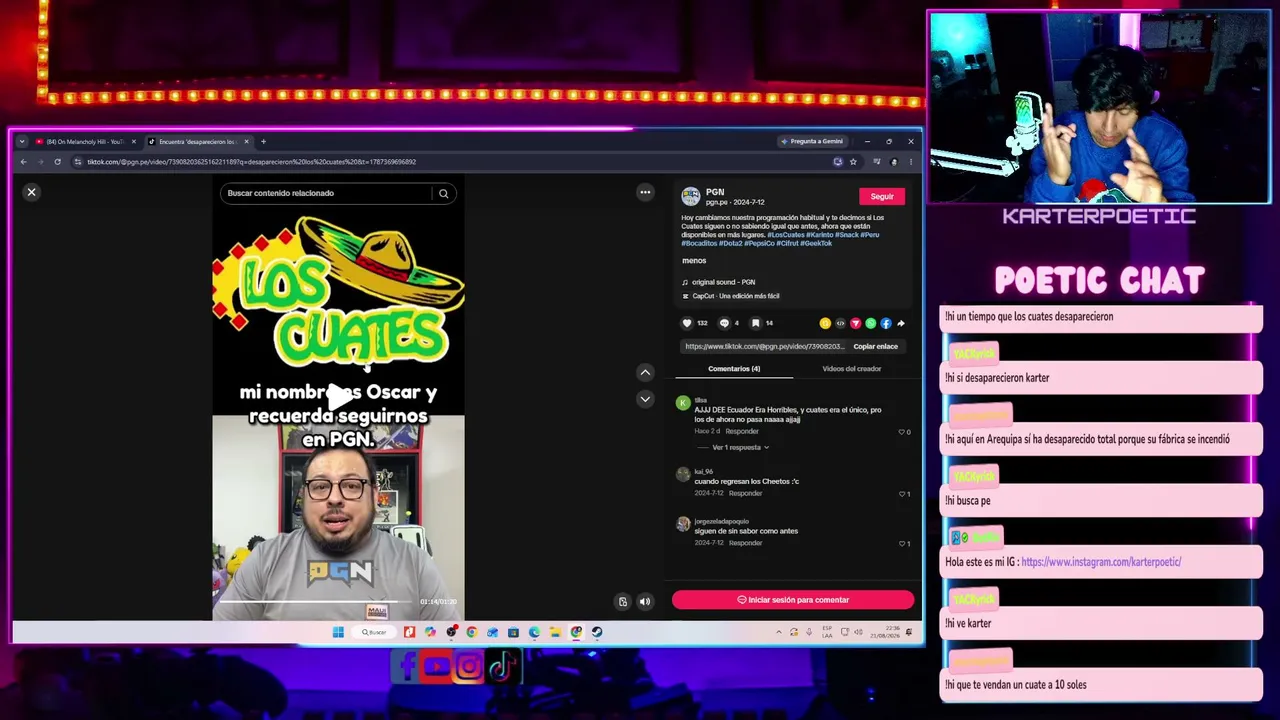
Task: Click the Buscar contenido relacionado search field
Action: [x=326, y=194]
